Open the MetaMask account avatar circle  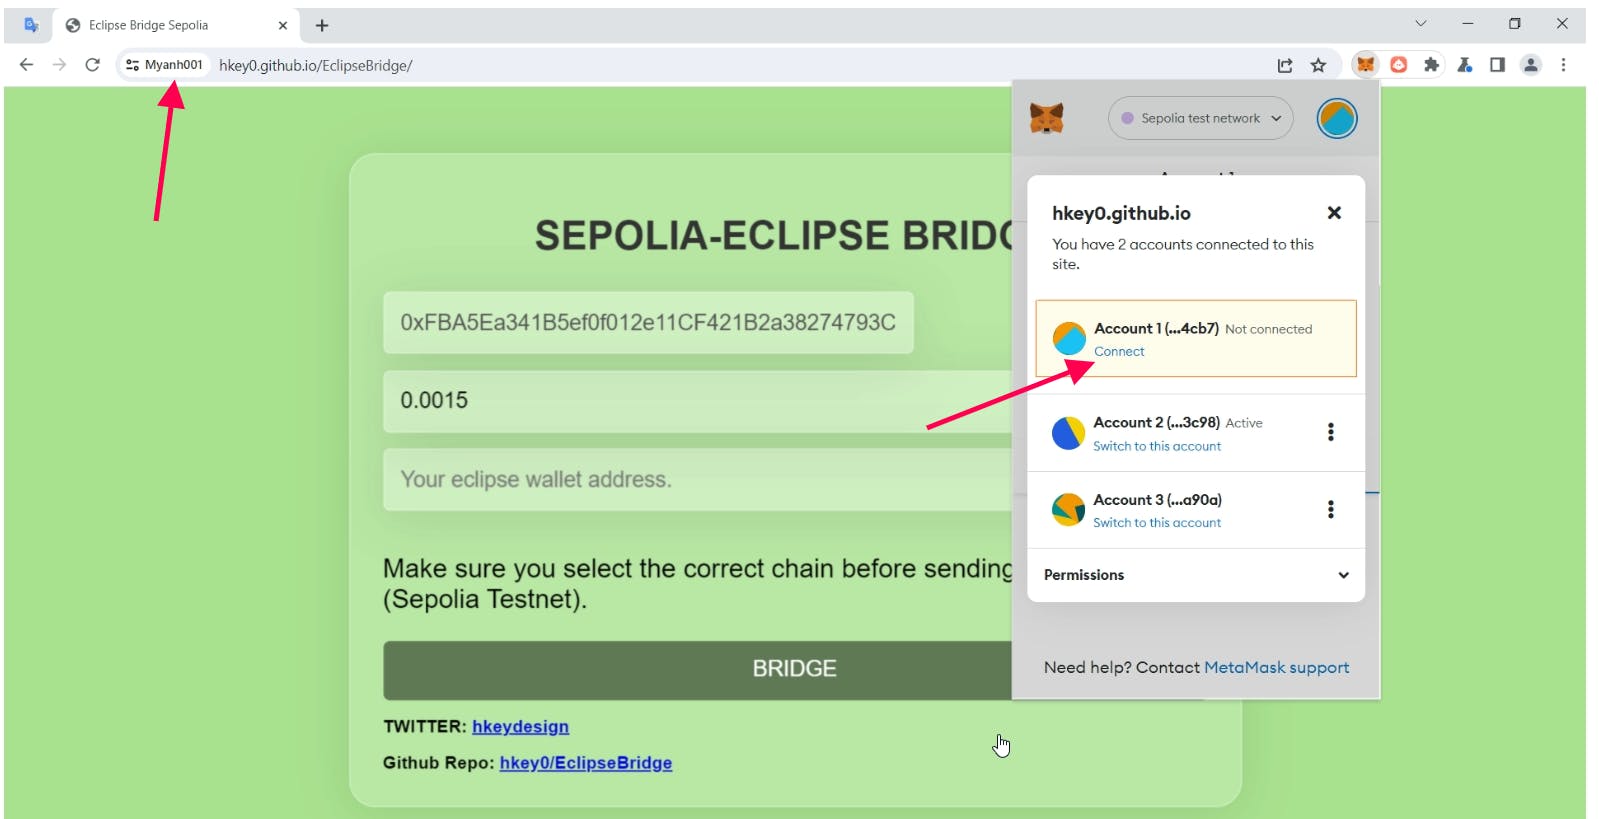click(x=1337, y=118)
